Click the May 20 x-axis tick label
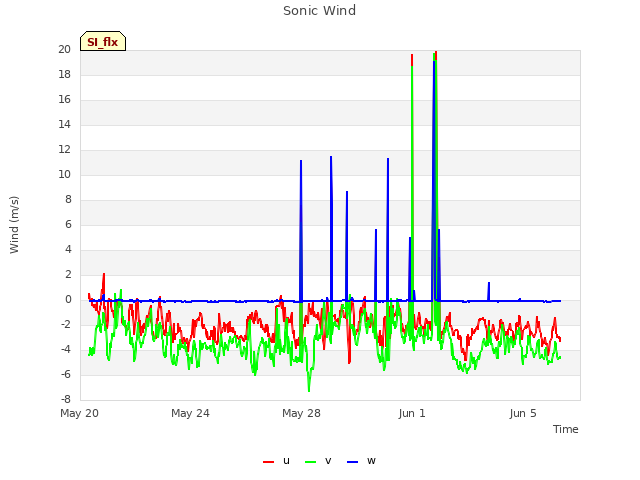The width and height of the screenshot is (640, 480). (x=80, y=413)
